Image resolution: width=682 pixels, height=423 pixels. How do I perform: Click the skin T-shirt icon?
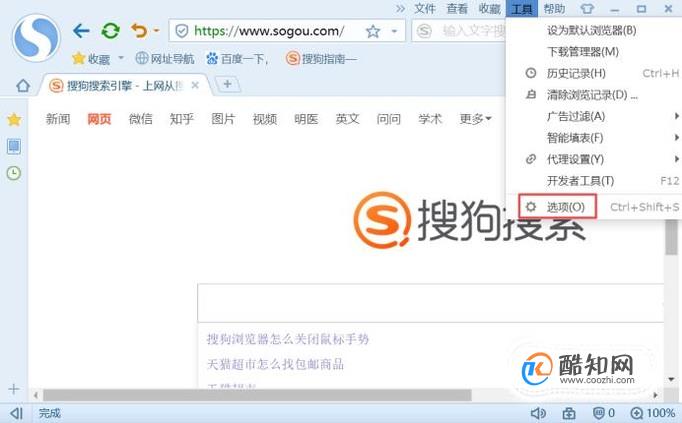(x=587, y=9)
